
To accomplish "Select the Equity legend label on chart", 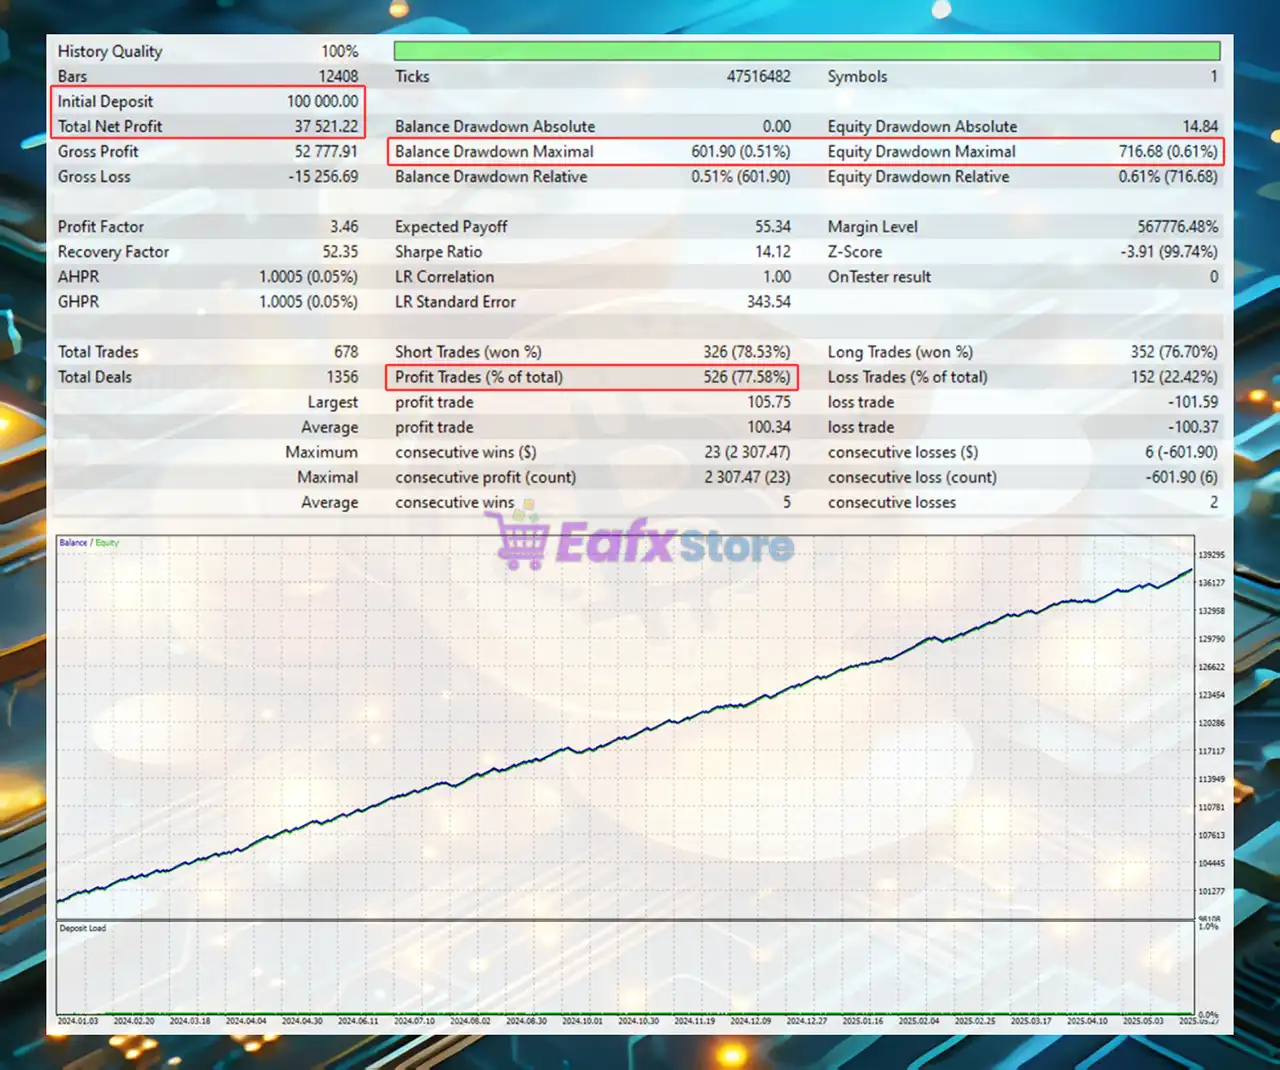I will [x=107, y=543].
